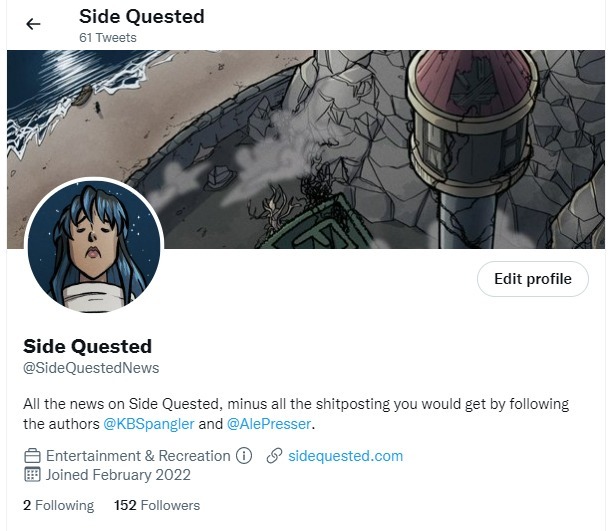Click the chain link icon
This screenshot has height=531, width=612.
274,456
